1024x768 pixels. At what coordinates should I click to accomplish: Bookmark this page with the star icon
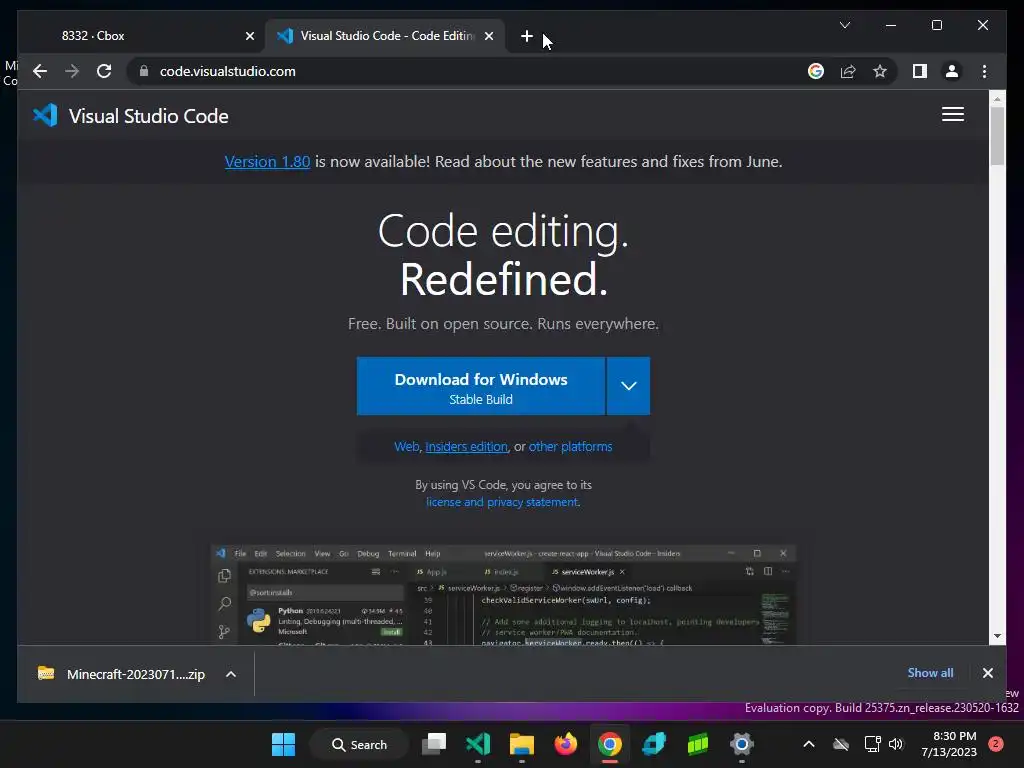pyautogui.click(x=880, y=71)
